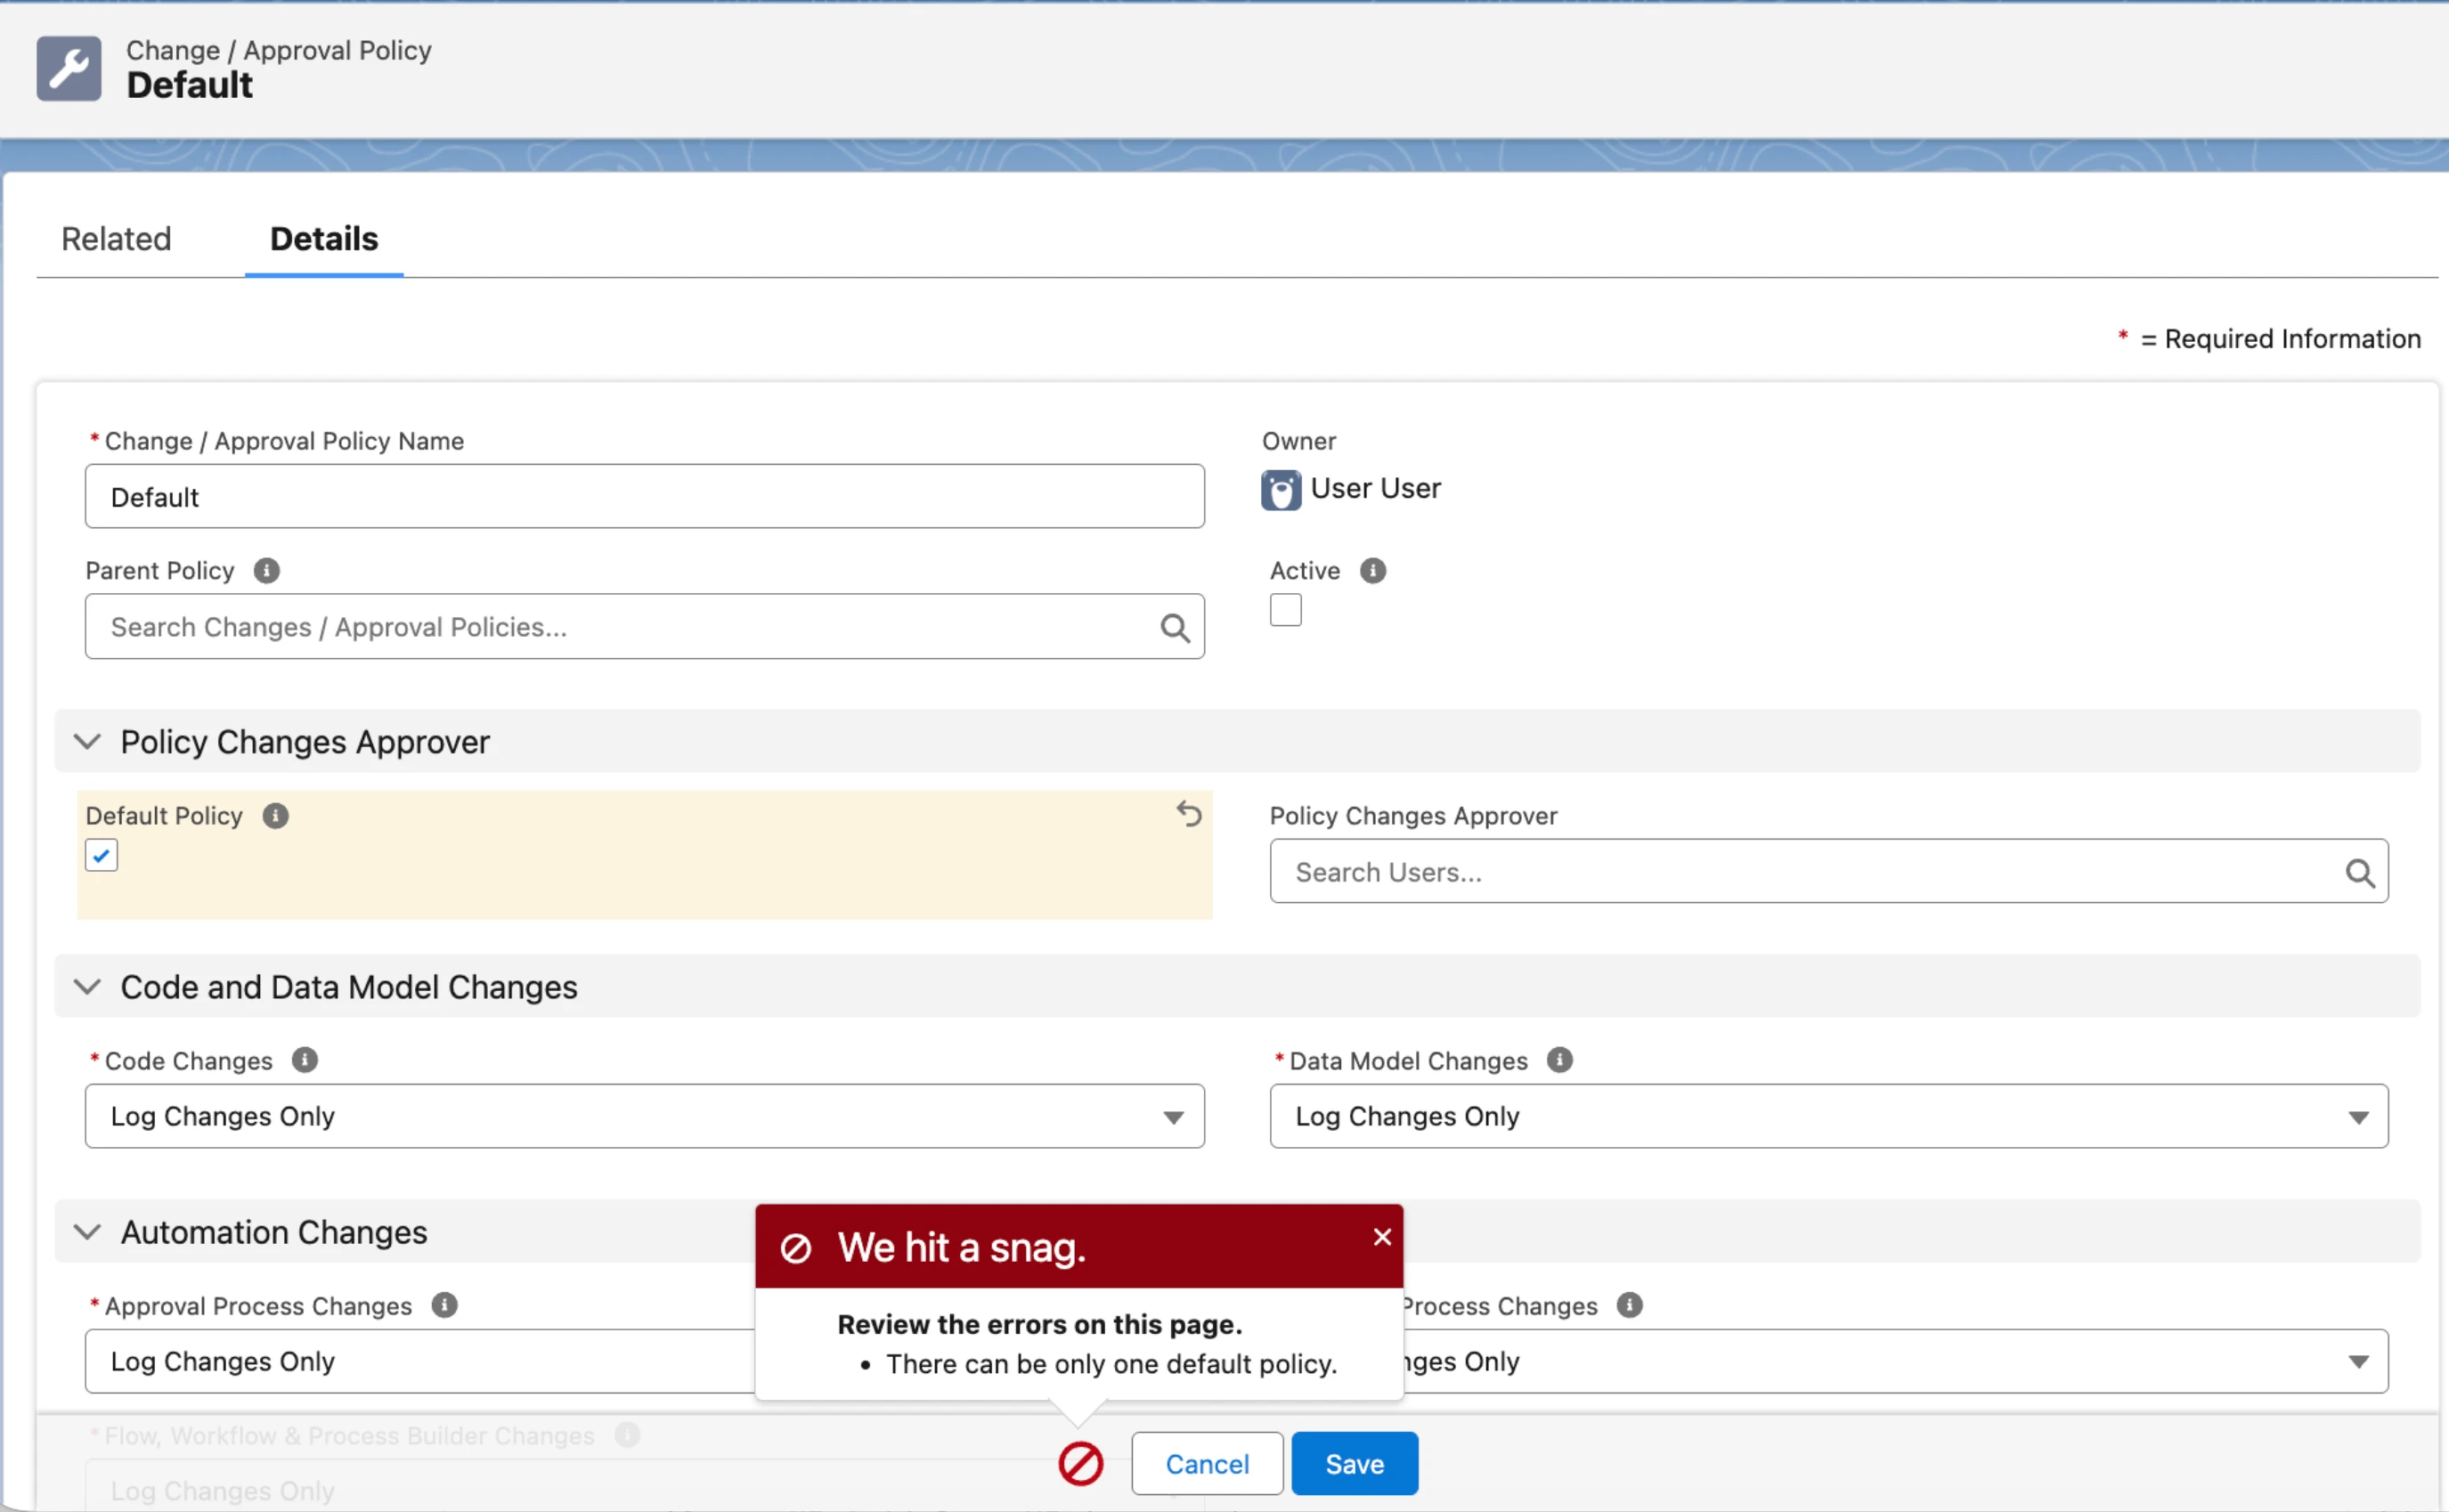The height and width of the screenshot is (1512, 2449).
Task: Click the undo icon for Default Policy
Action: (x=1189, y=814)
